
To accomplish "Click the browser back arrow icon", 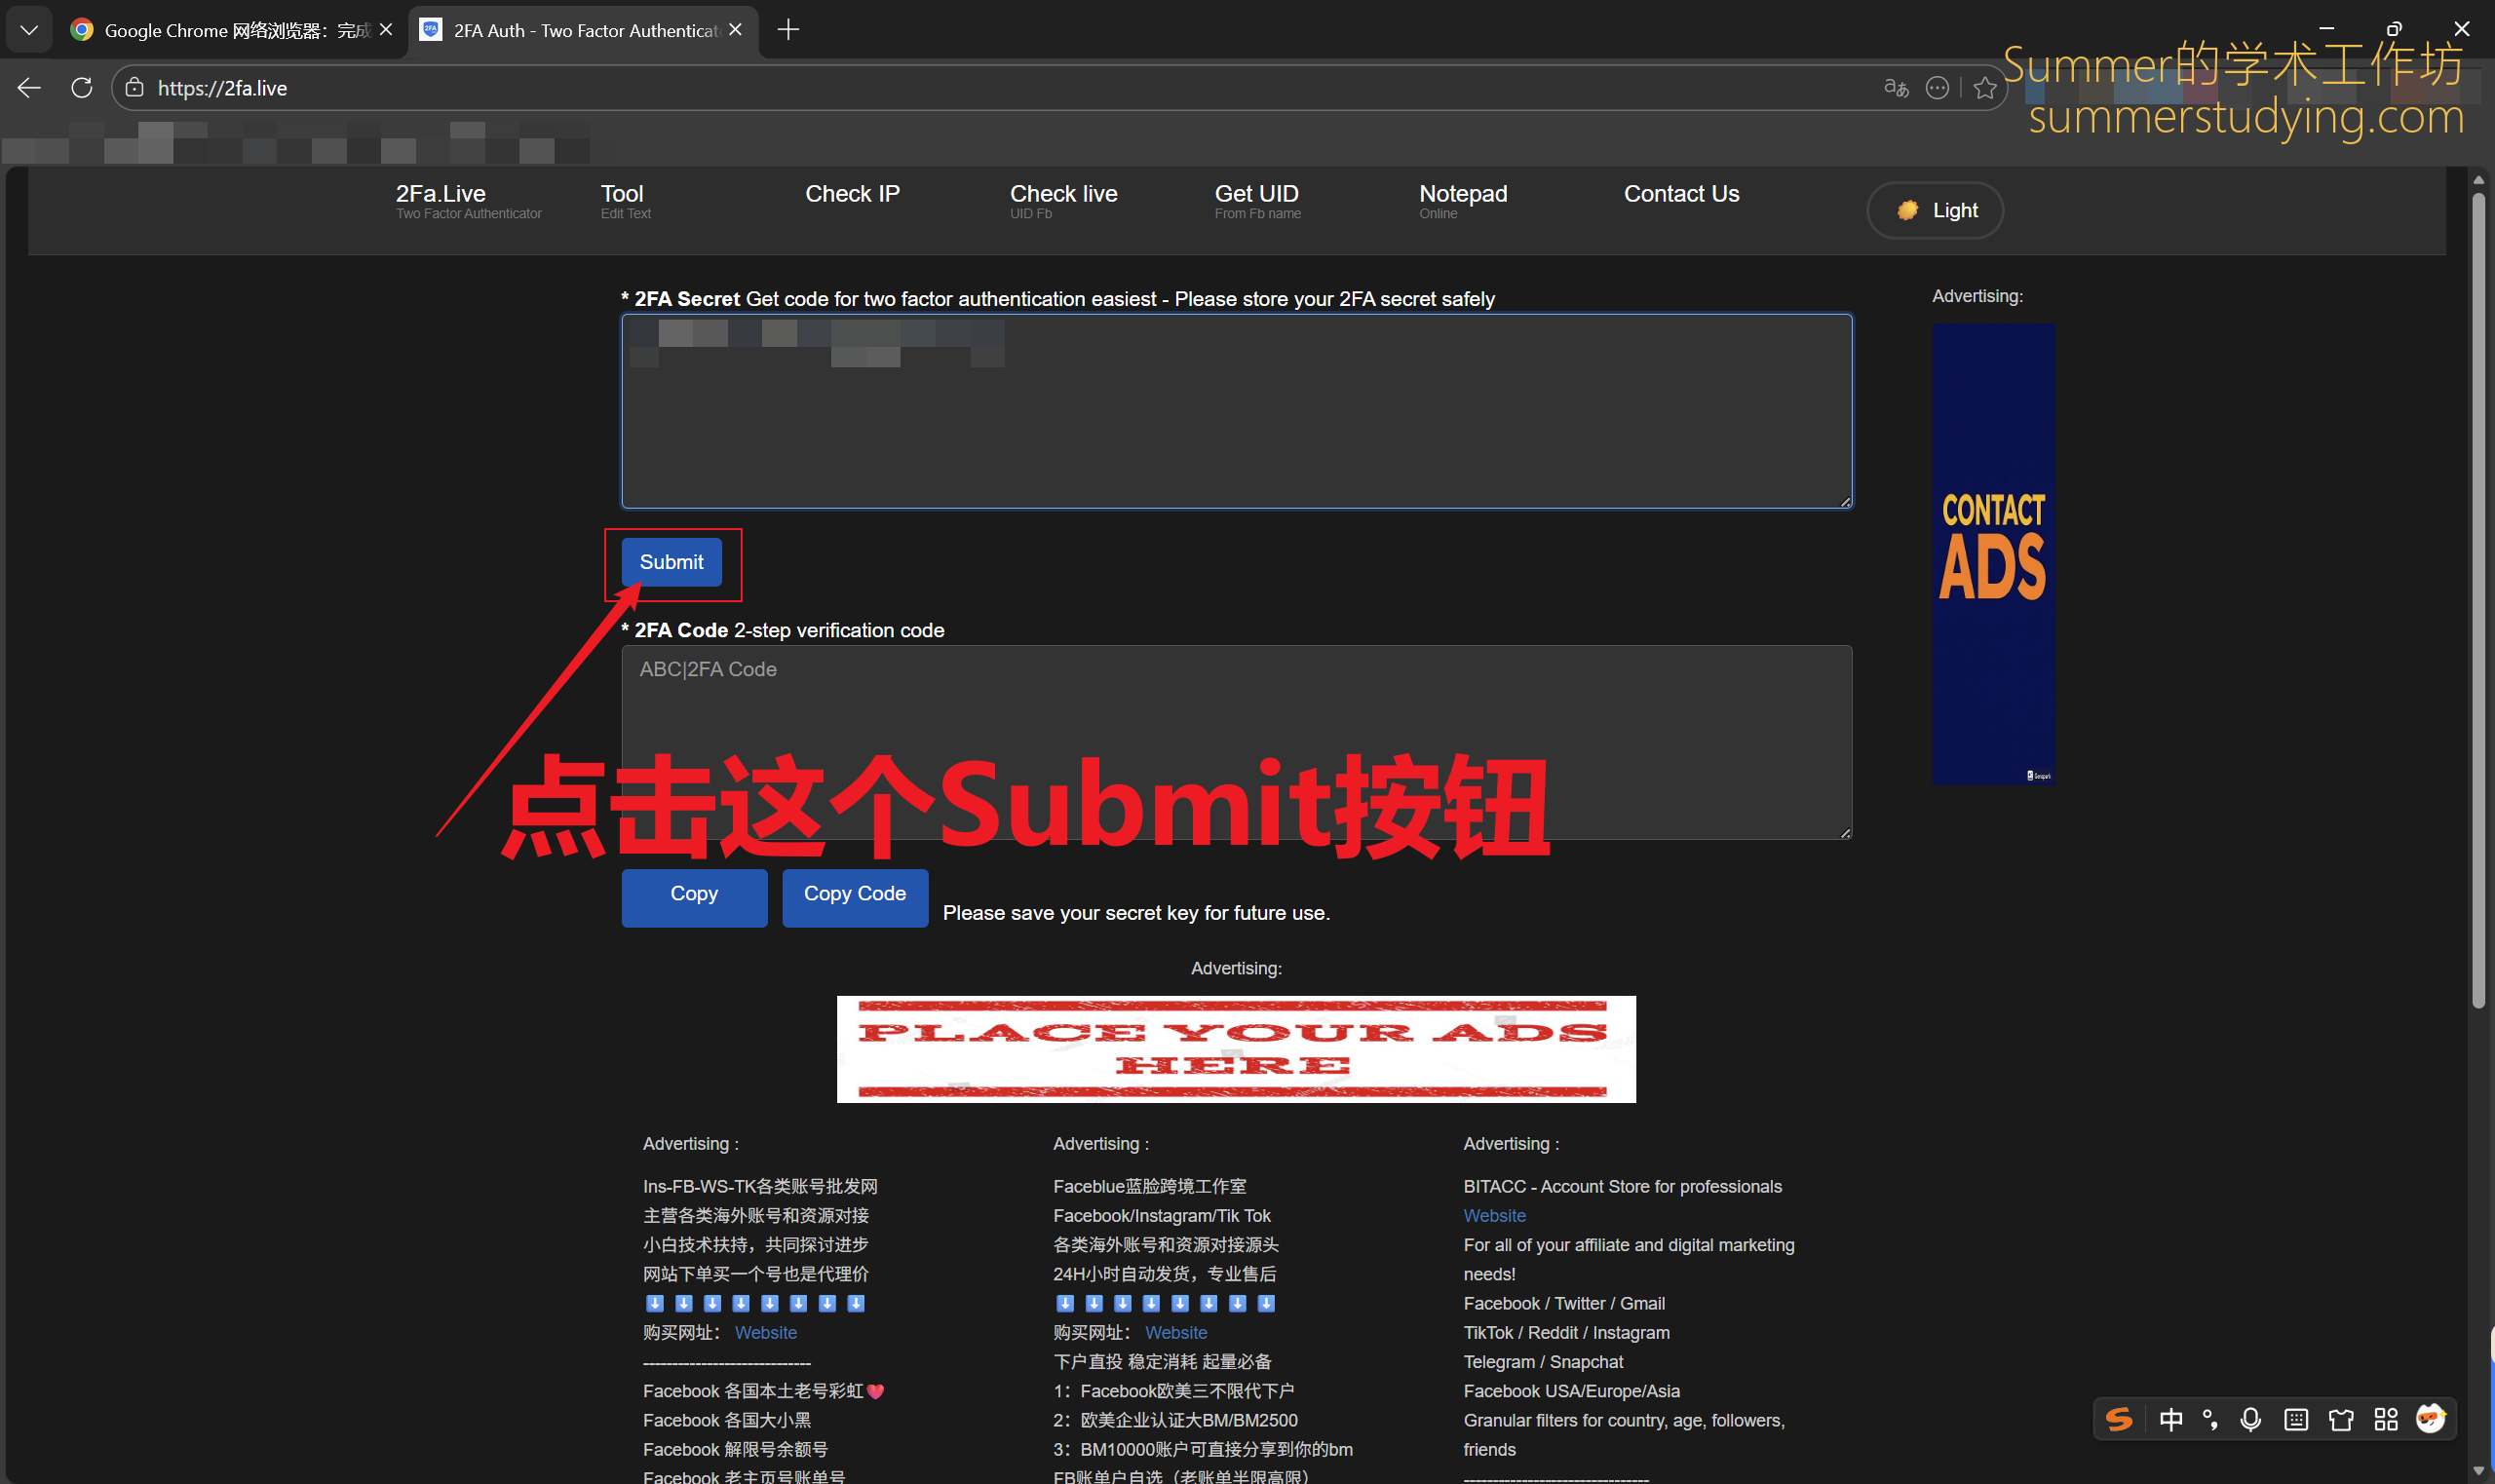I will (x=29, y=88).
